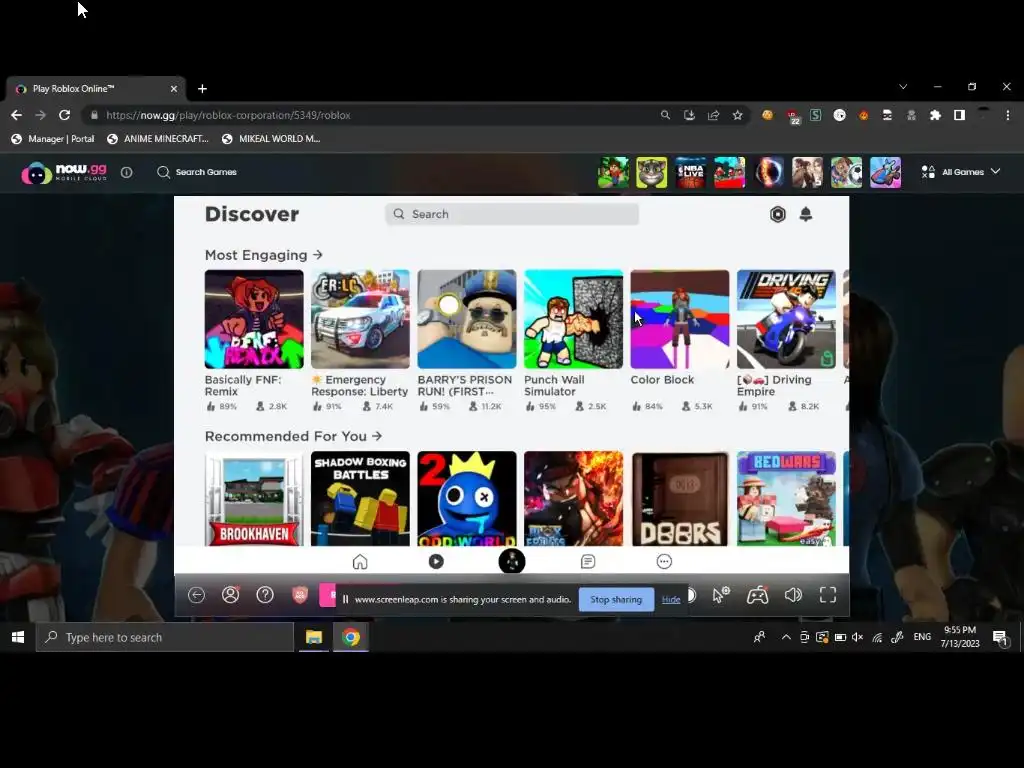
Task: Click the cookie extension icon
Action: [767, 115]
